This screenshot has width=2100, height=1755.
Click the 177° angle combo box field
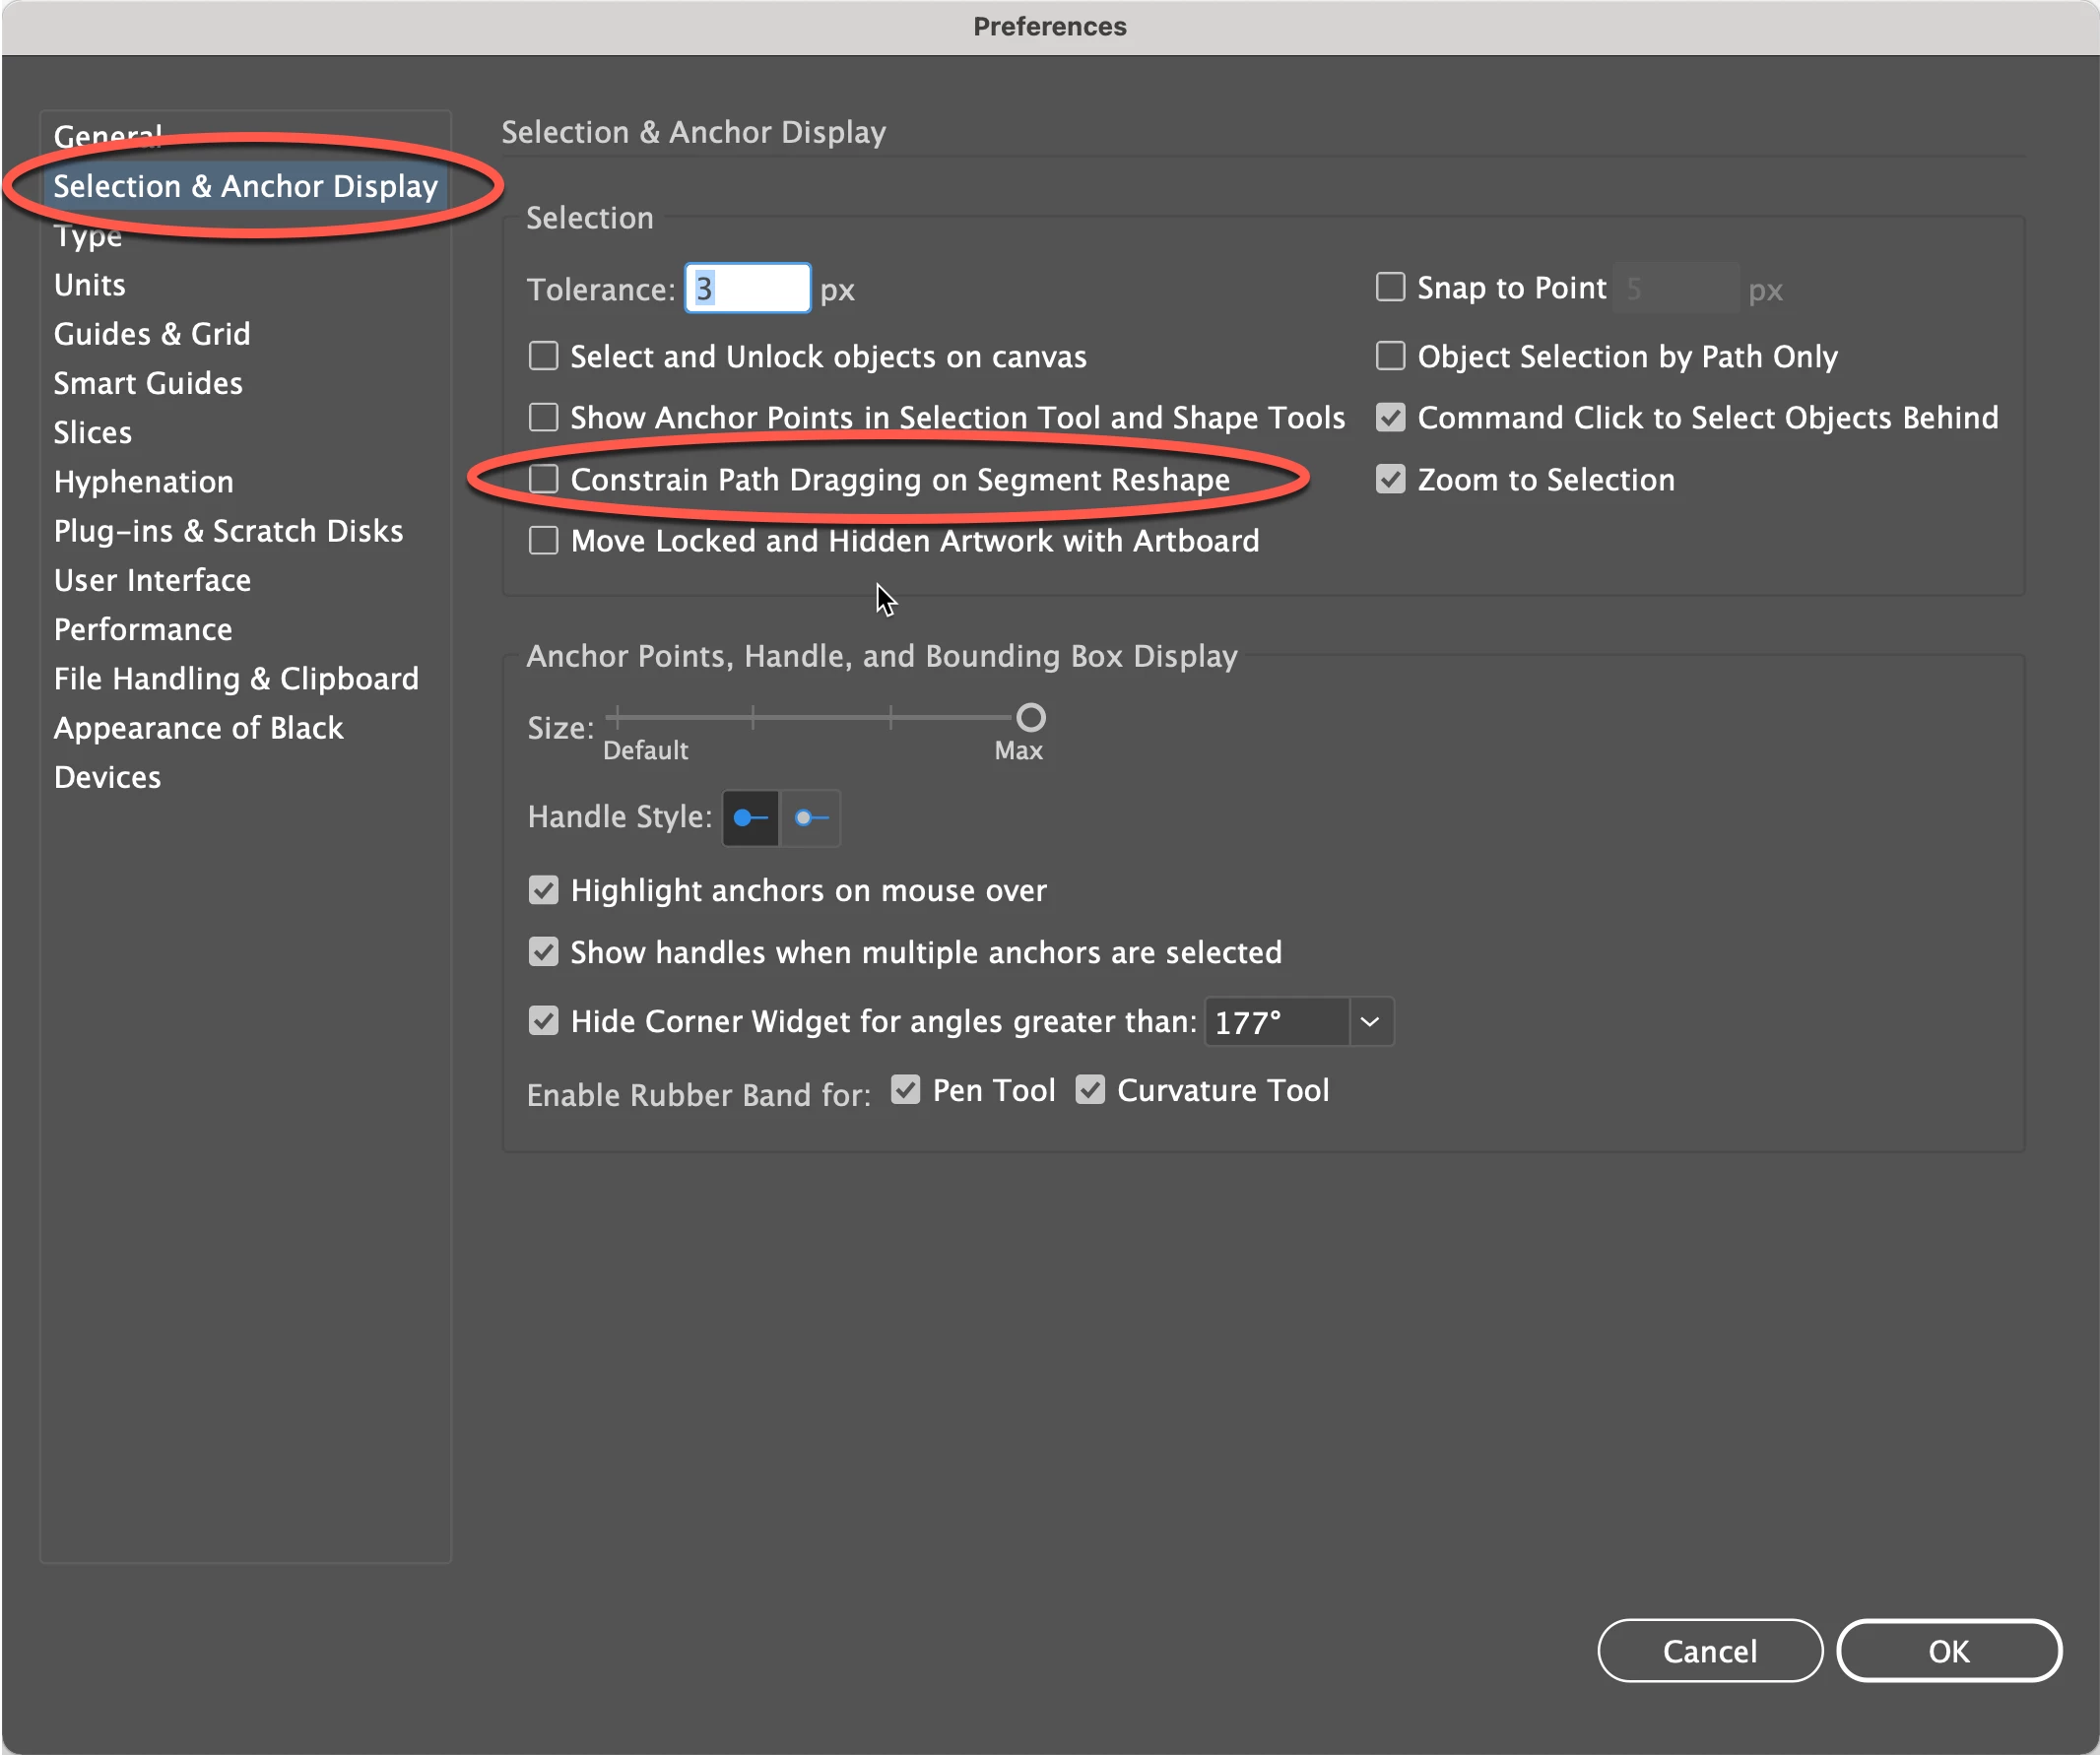[1276, 1022]
